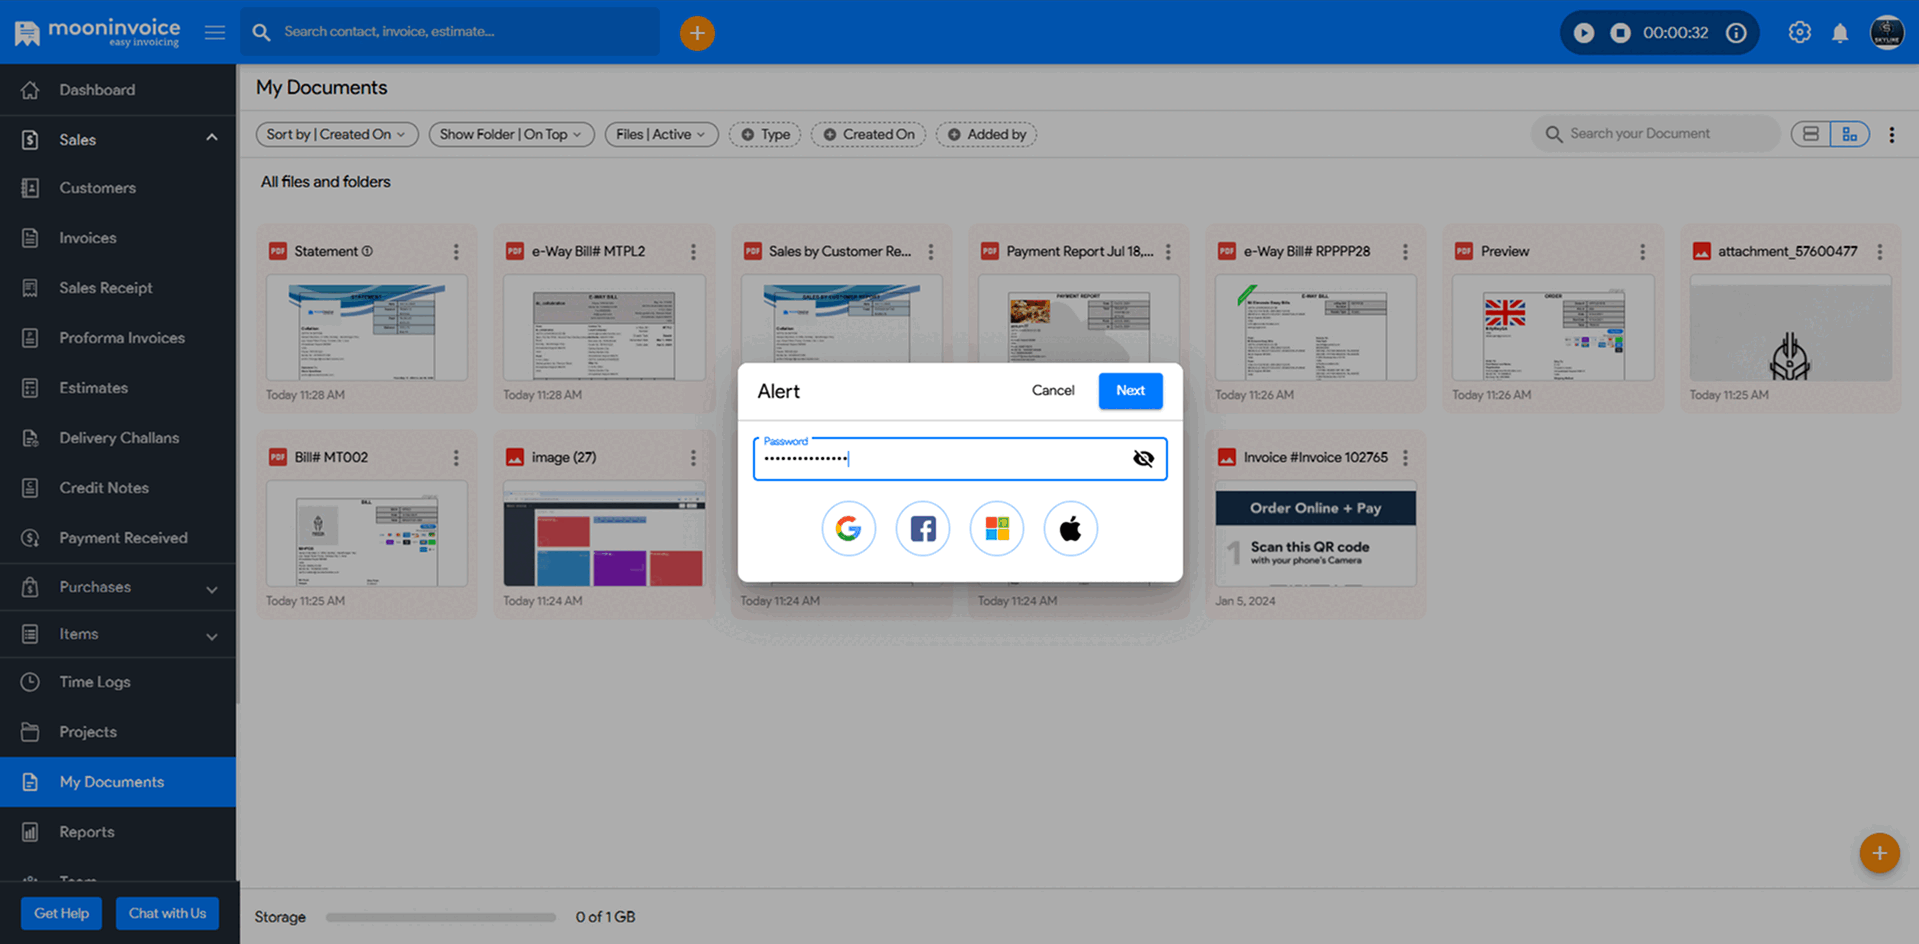
Task: Stop the timer with stop button
Action: point(1620,33)
